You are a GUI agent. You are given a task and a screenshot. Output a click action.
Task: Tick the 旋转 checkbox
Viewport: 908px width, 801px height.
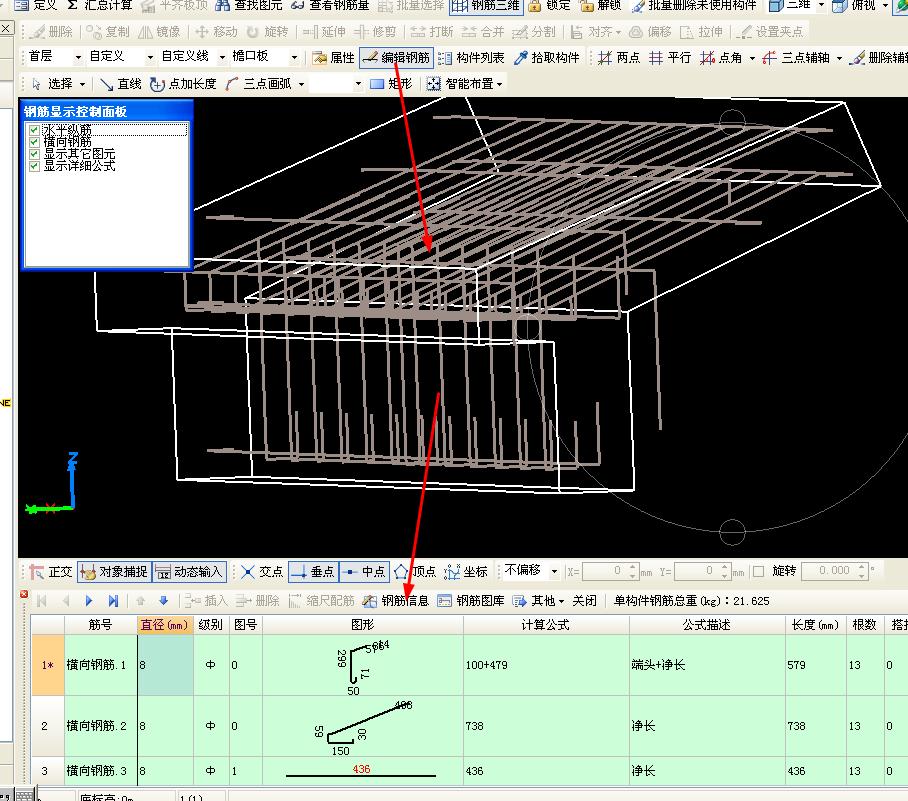[x=758, y=572]
